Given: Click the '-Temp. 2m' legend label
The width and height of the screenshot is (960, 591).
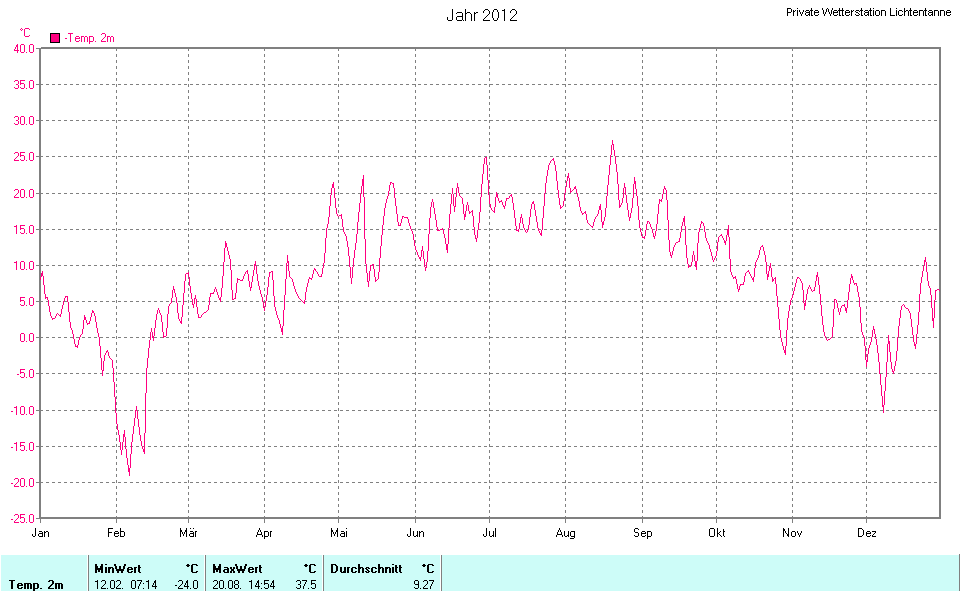Looking at the screenshot, I should 90,38.
